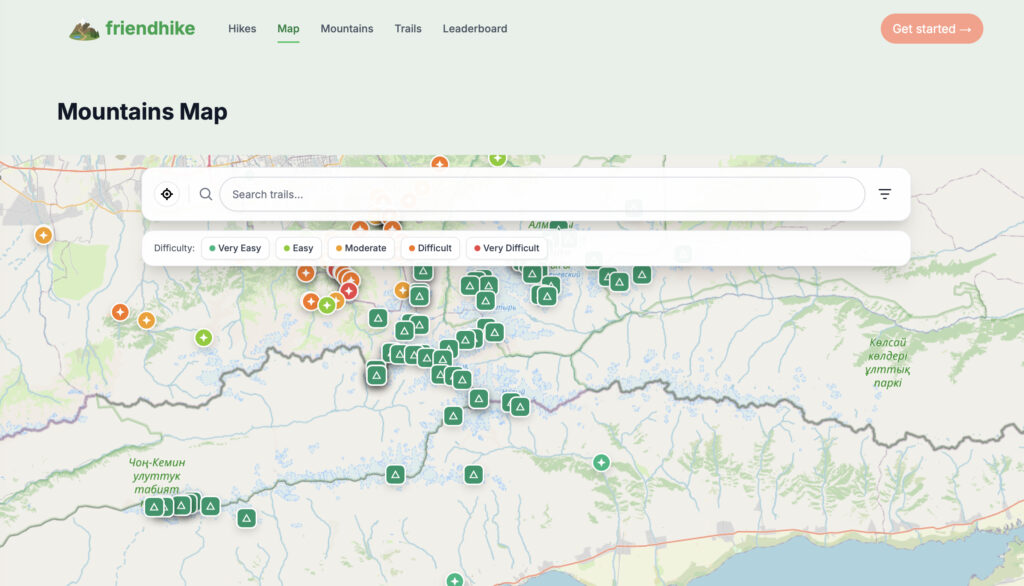Go to the Mountains nav item

346,29
